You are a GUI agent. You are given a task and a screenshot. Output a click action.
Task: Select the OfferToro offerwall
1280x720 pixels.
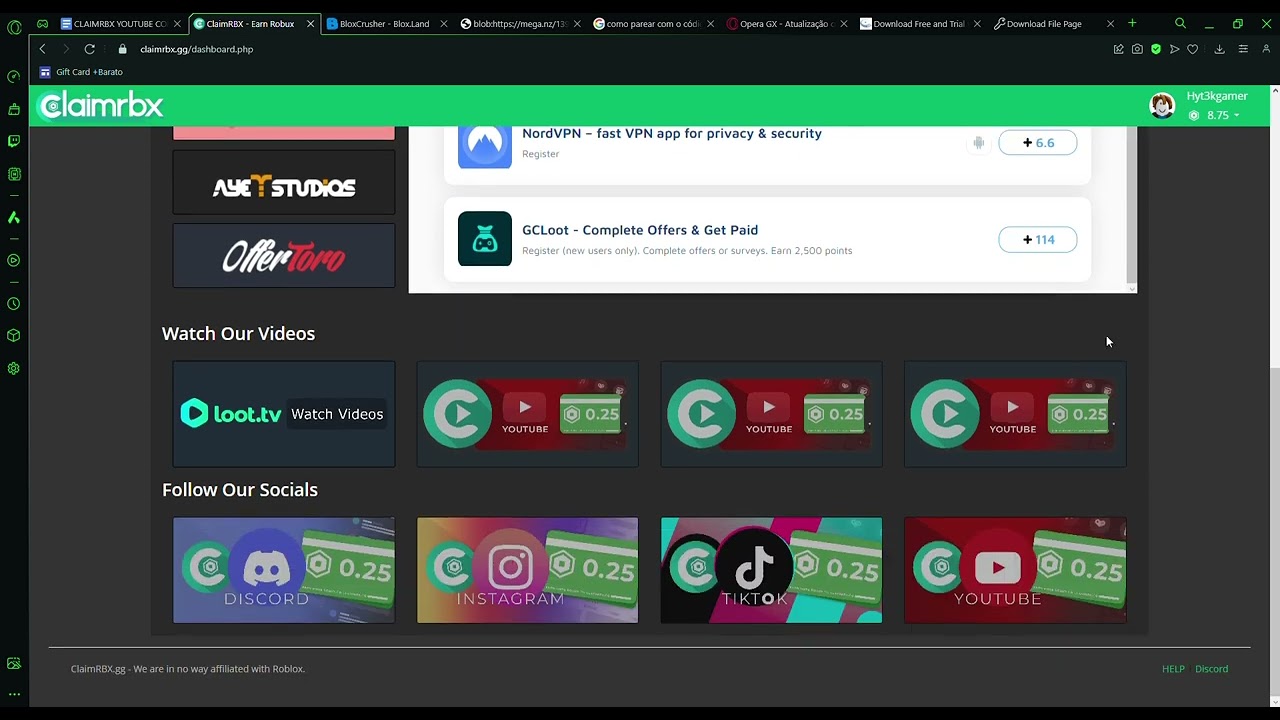pos(284,256)
